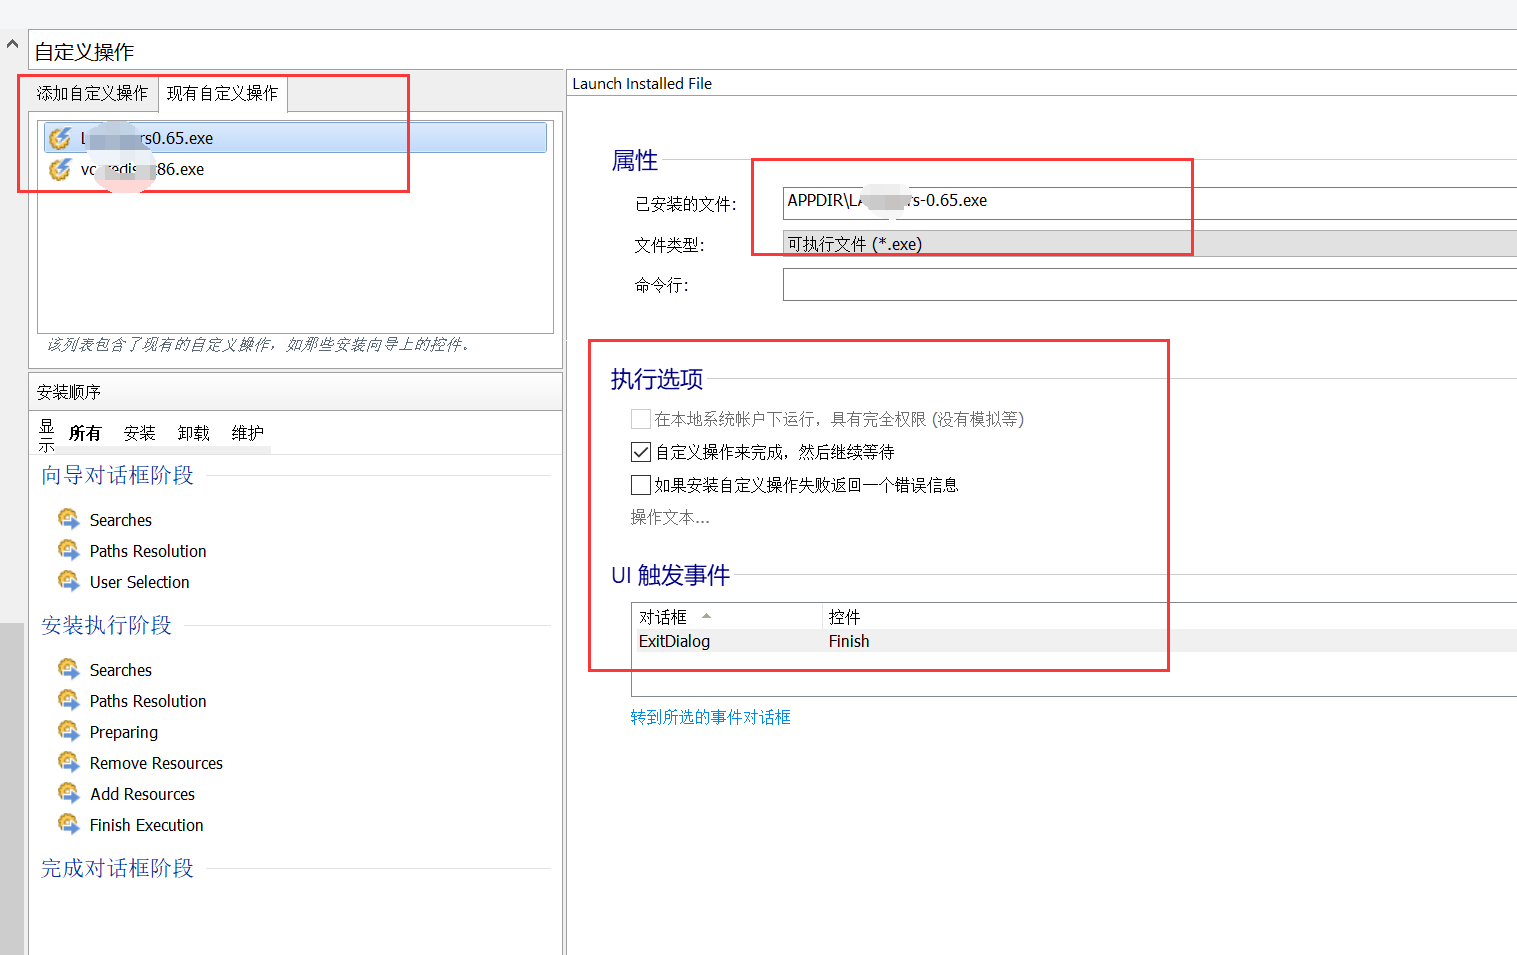Open 操作文本... settings
The width and height of the screenshot is (1517, 955).
[670, 517]
